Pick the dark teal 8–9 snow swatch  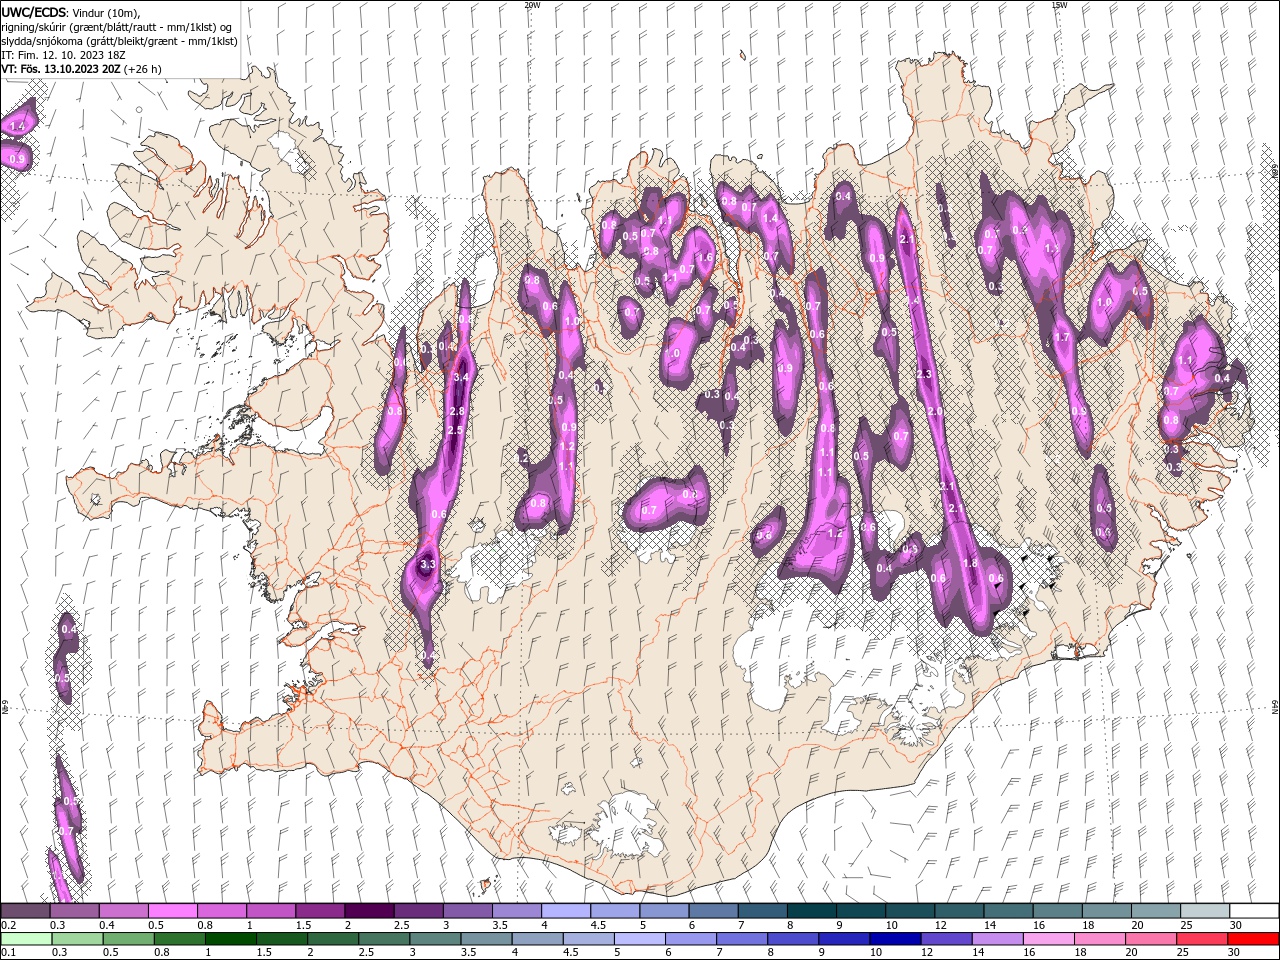tap(812, 911)
